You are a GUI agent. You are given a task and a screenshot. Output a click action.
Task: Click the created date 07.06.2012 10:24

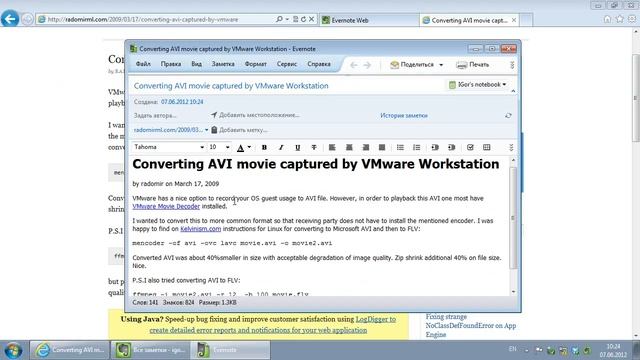click(x=182, y=102)
